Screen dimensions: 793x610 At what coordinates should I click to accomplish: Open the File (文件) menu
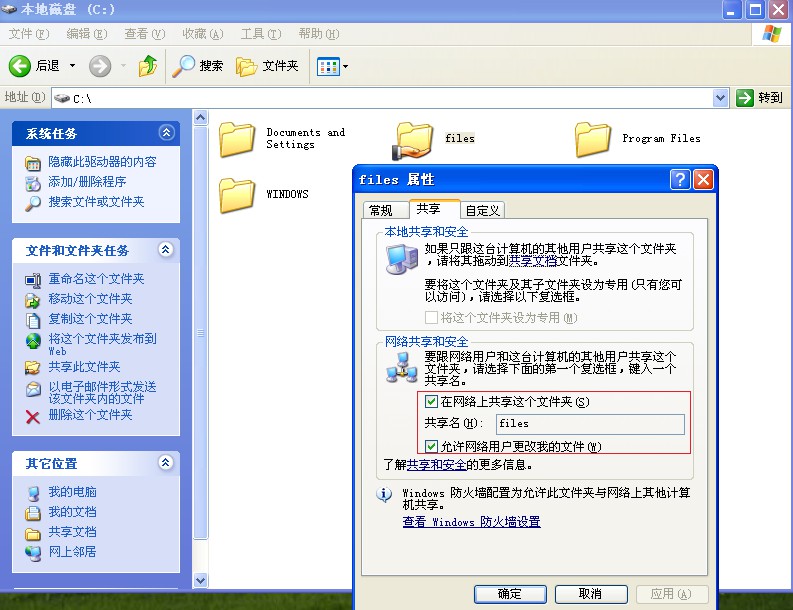pyautogui.click(x=28, y=34)
